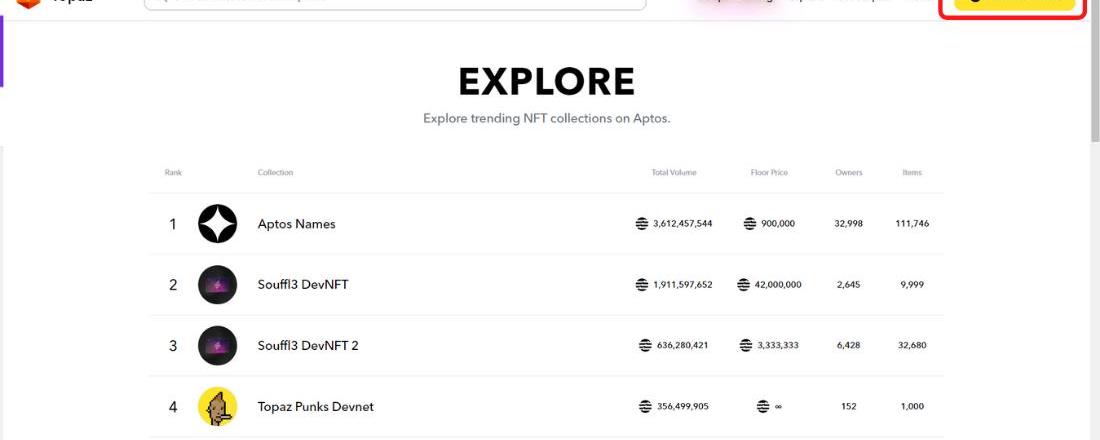Image resolution: width=1100 pixels, height=440 pixels.
Task: Open the Souffl3 DevNFT 2 collection name
Action: (308, 345)
